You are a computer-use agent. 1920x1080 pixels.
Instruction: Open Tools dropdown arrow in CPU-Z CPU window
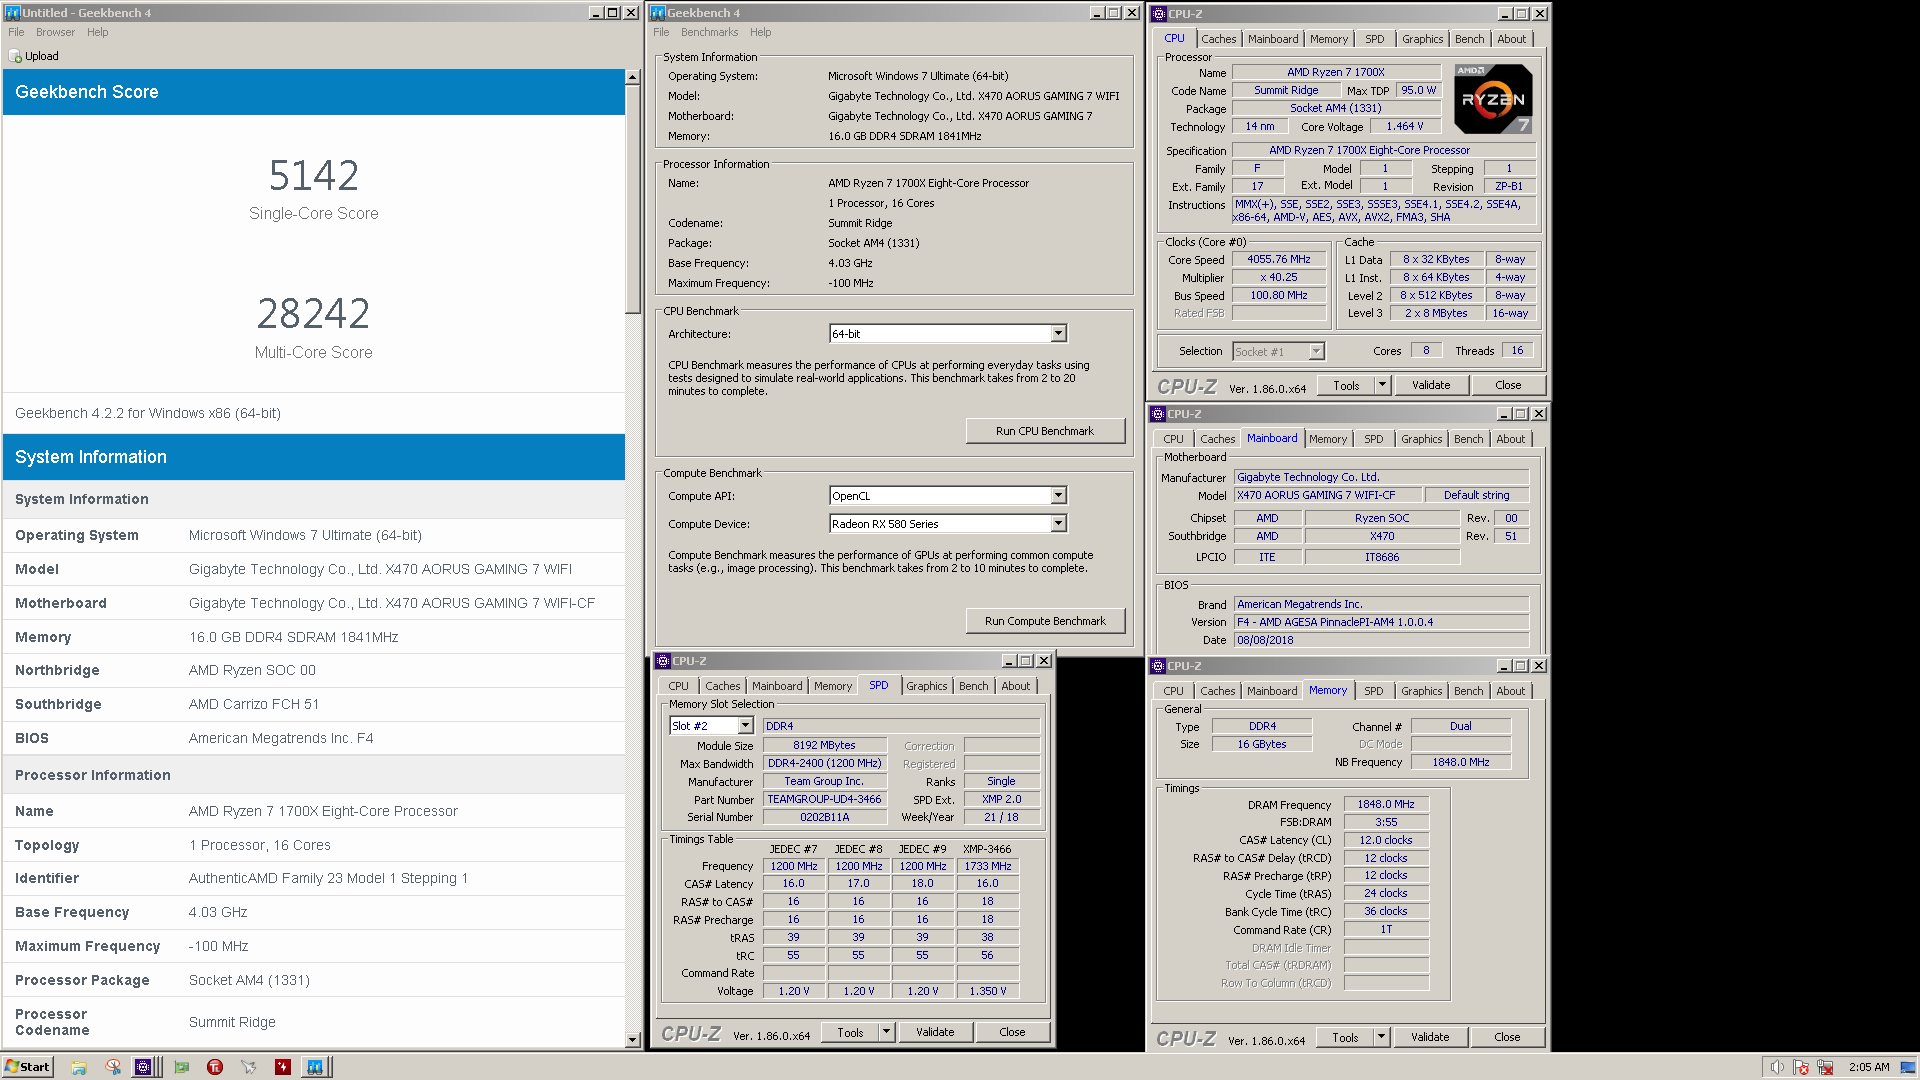pyautogui.click(x=1382, y=385)
